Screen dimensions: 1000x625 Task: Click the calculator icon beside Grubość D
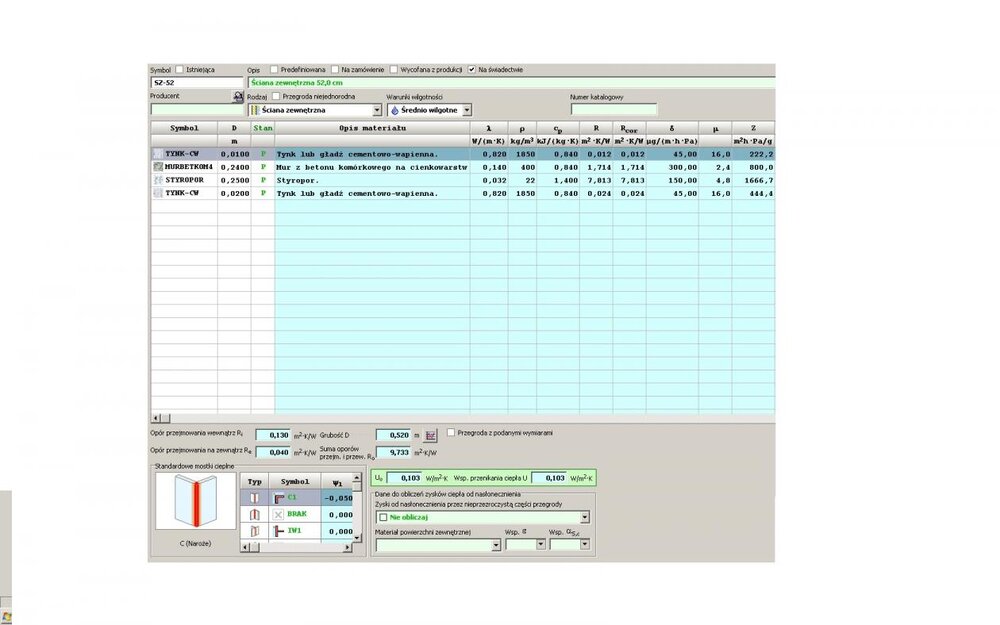point(432,435)
